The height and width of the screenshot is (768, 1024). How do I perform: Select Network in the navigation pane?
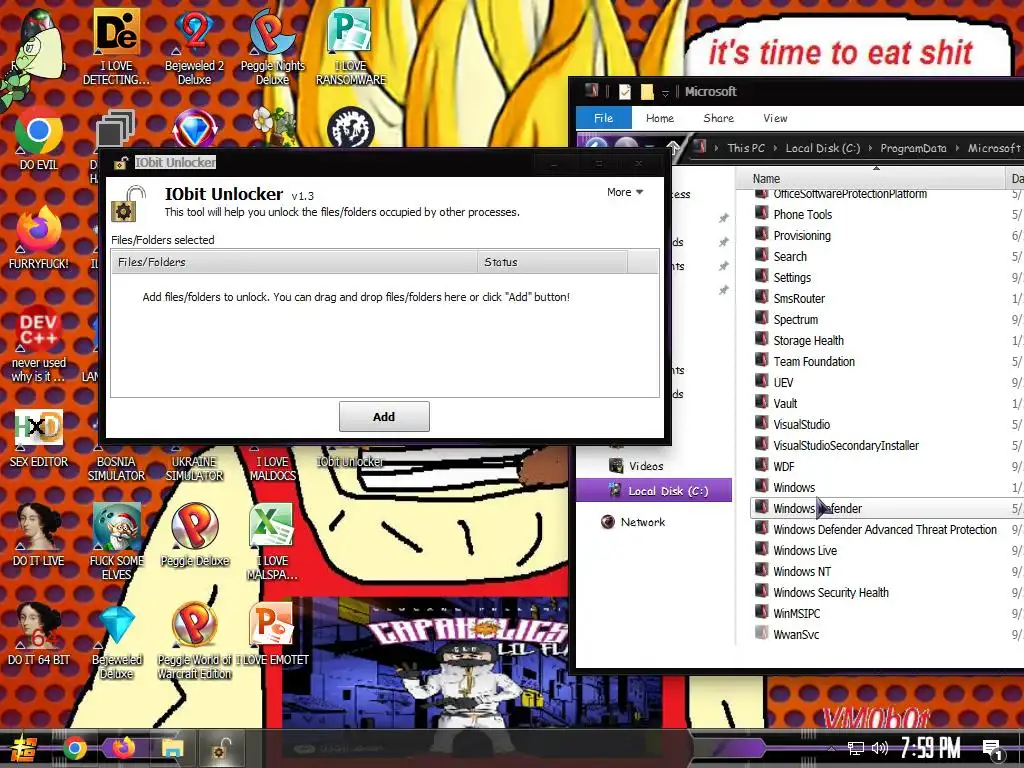pyautogui.click(x=633, y=522)
